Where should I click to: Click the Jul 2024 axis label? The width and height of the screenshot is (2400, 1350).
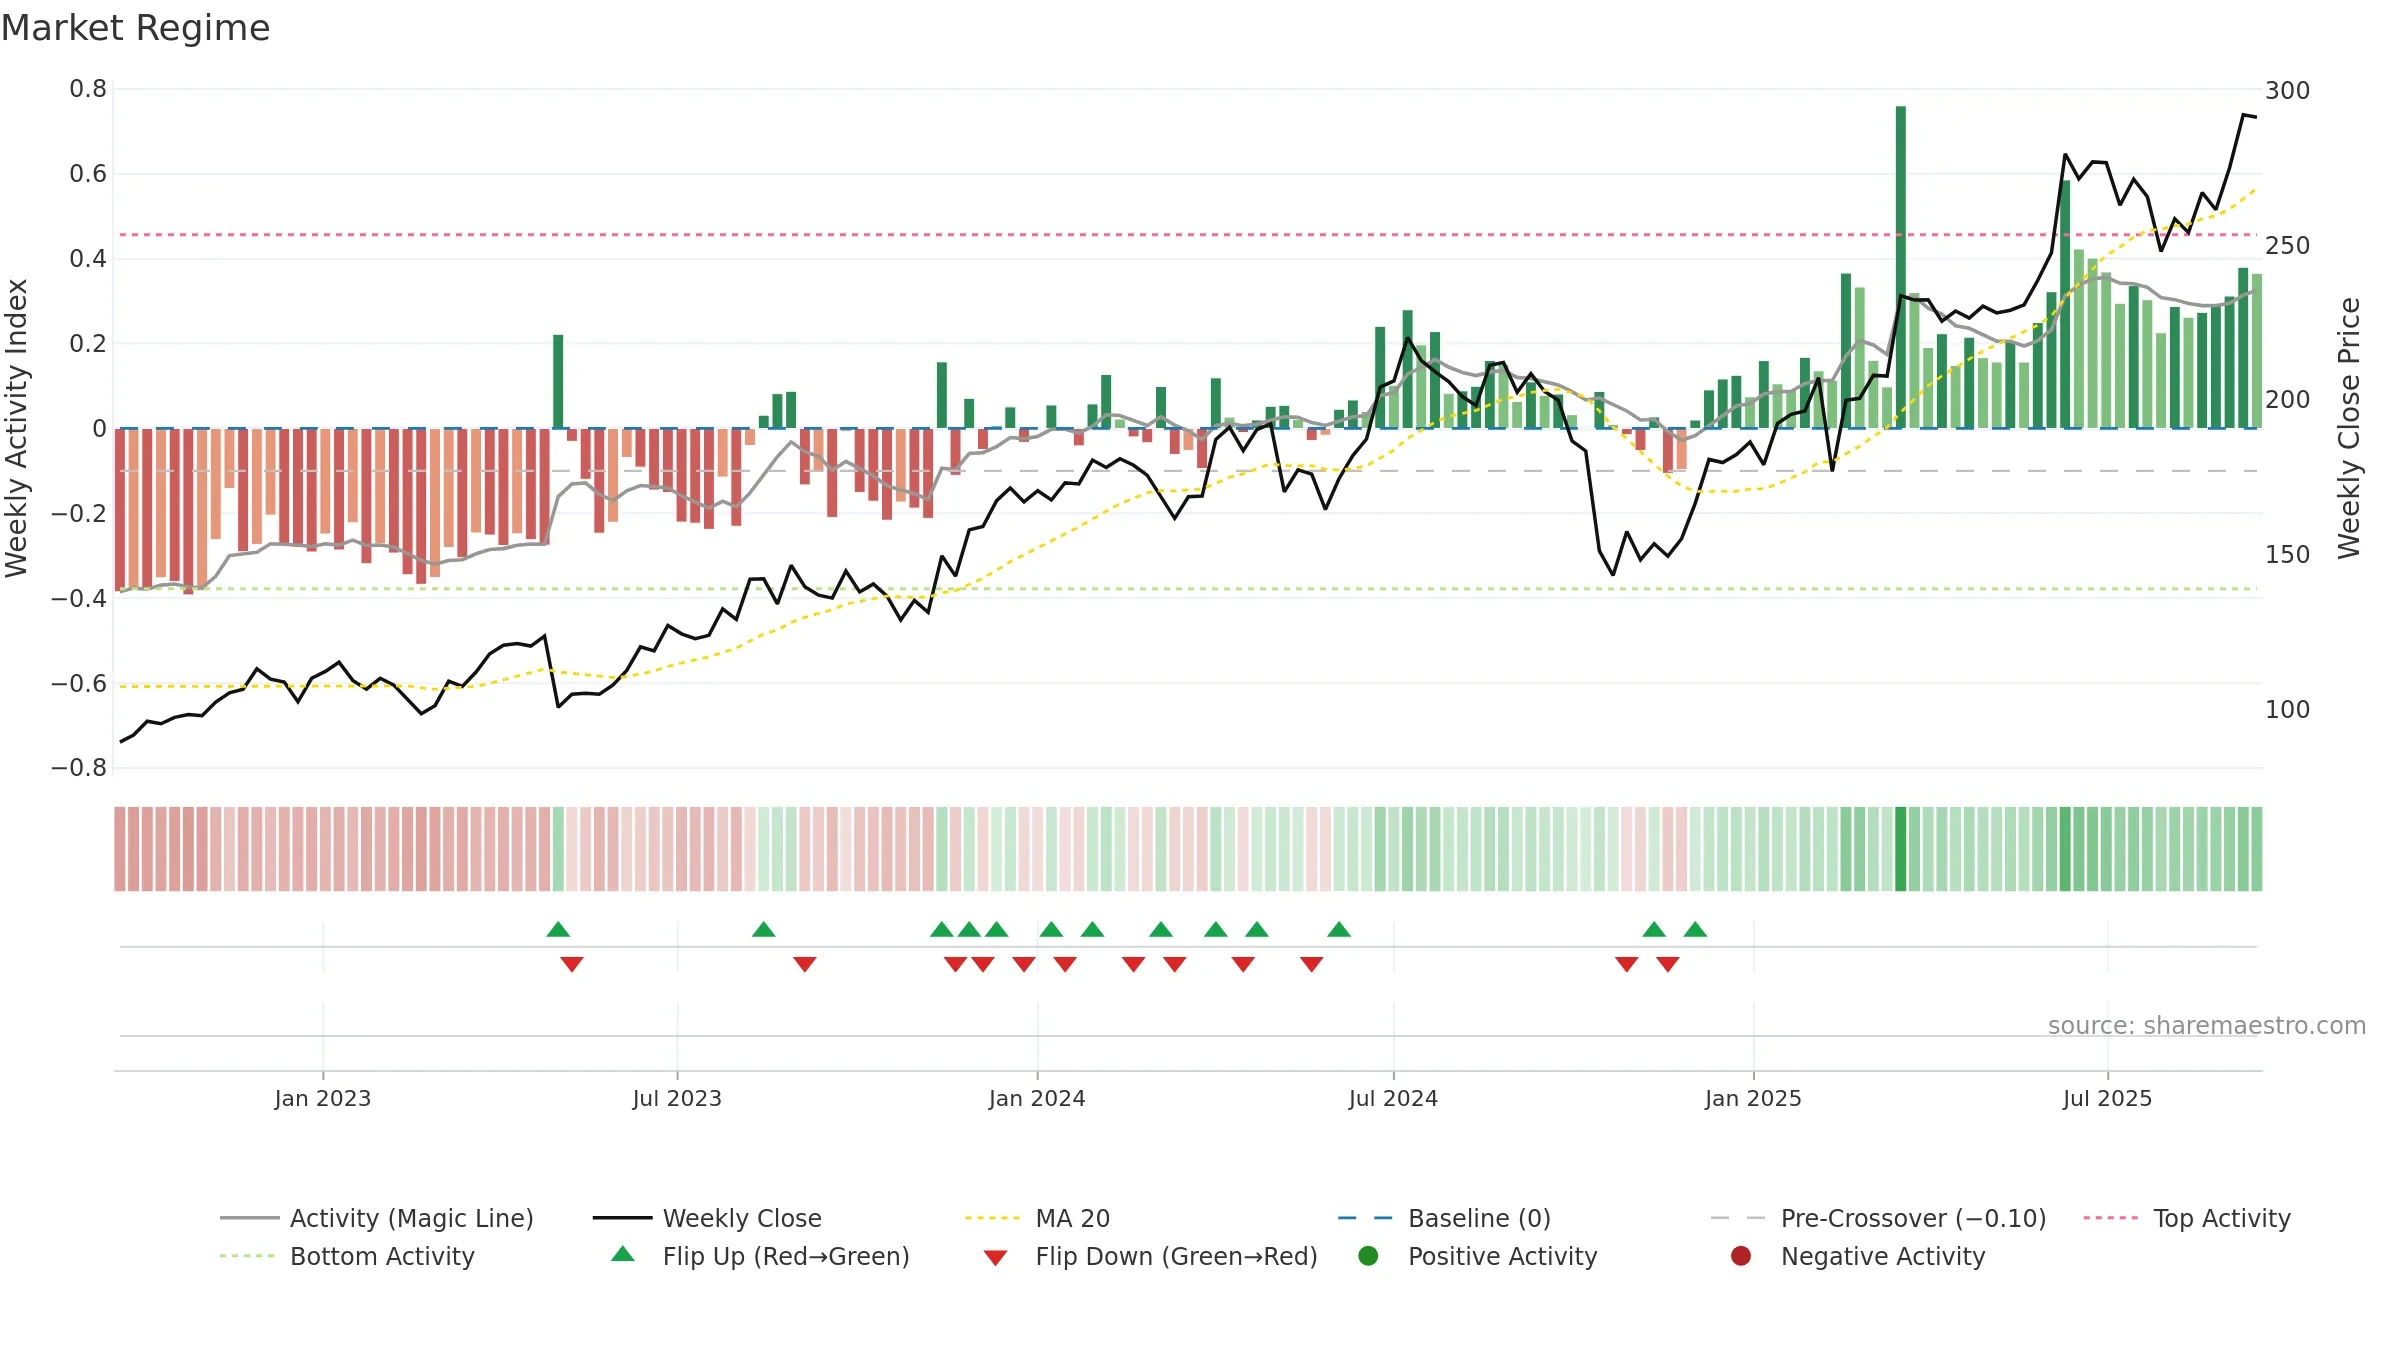[1393, 1099]
